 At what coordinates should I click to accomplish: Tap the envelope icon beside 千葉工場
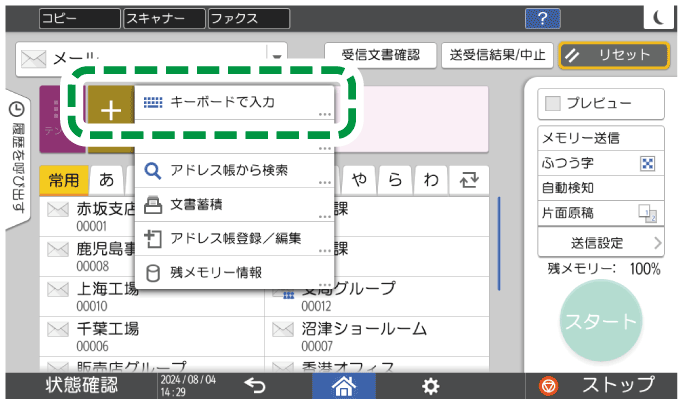57,329
